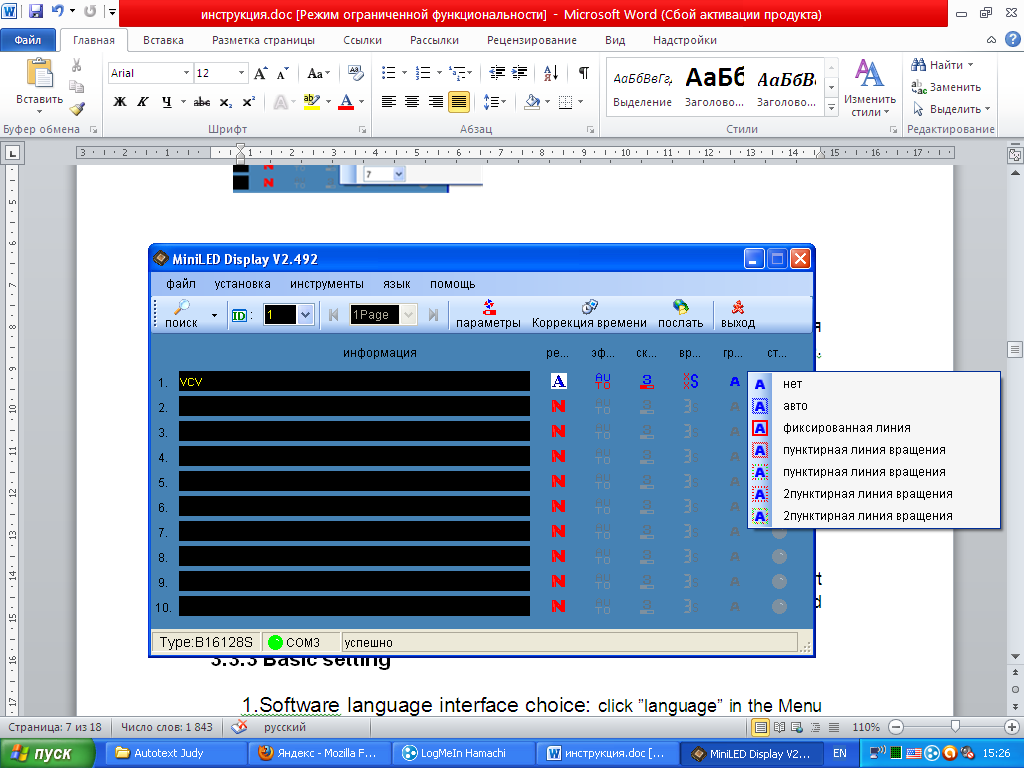Toggle Underline (Ч) formatting
Image resolution: width=1024 pixels, height=768 pixels.
[x=167, y=102]
